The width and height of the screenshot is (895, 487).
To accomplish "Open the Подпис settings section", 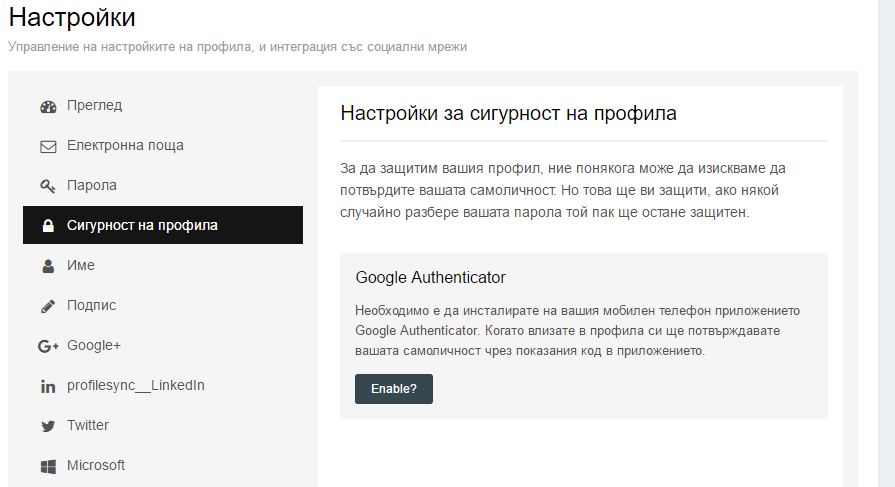I will 163,305.
